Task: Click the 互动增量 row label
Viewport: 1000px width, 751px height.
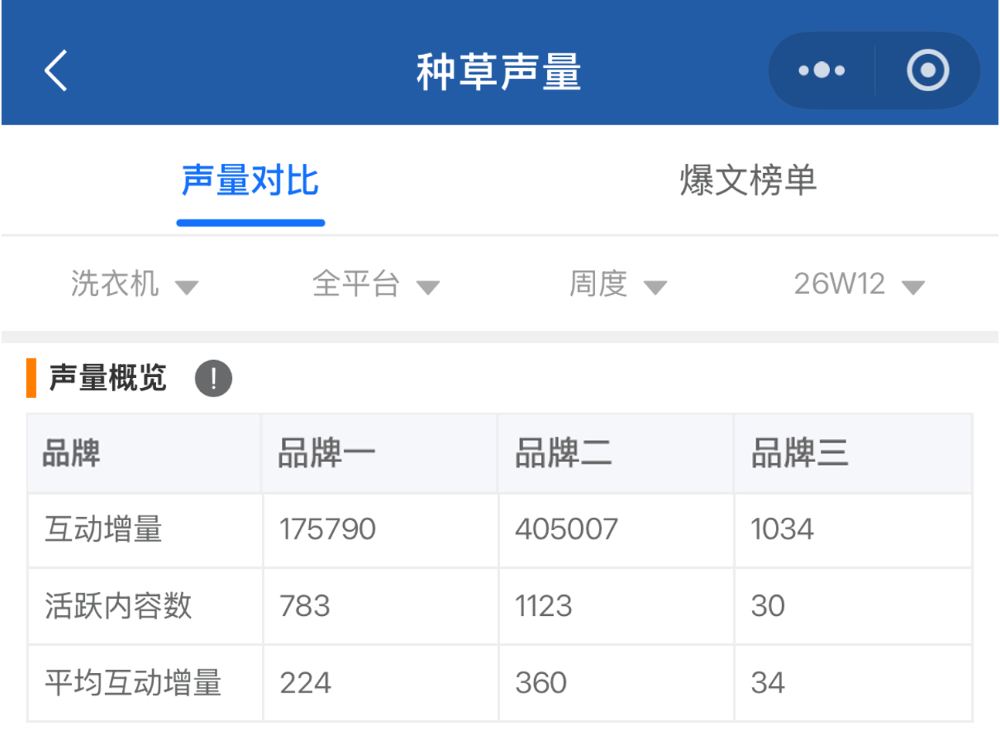Action: tap(103, 529)
